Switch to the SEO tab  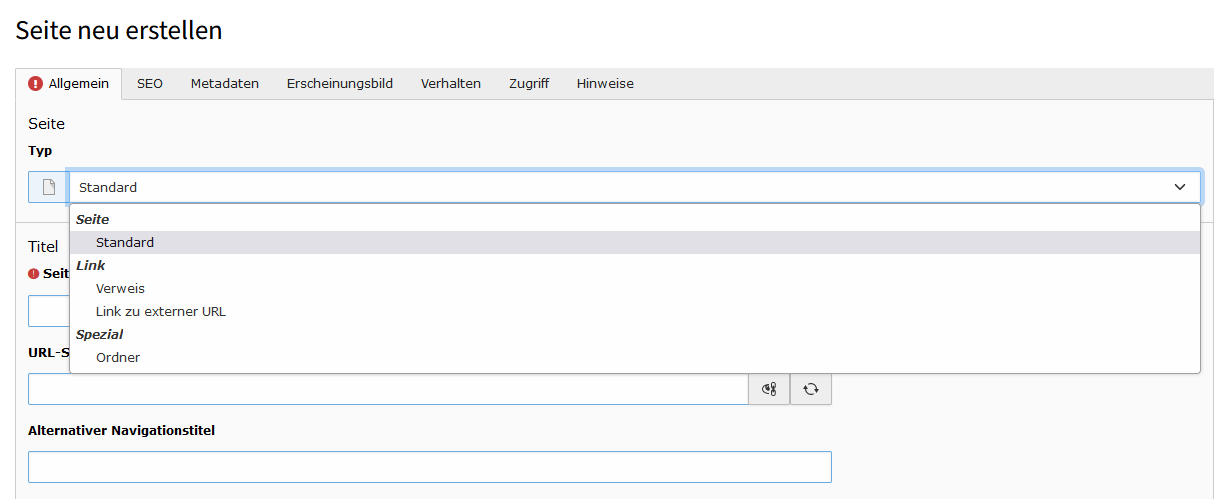coord(150,84)
